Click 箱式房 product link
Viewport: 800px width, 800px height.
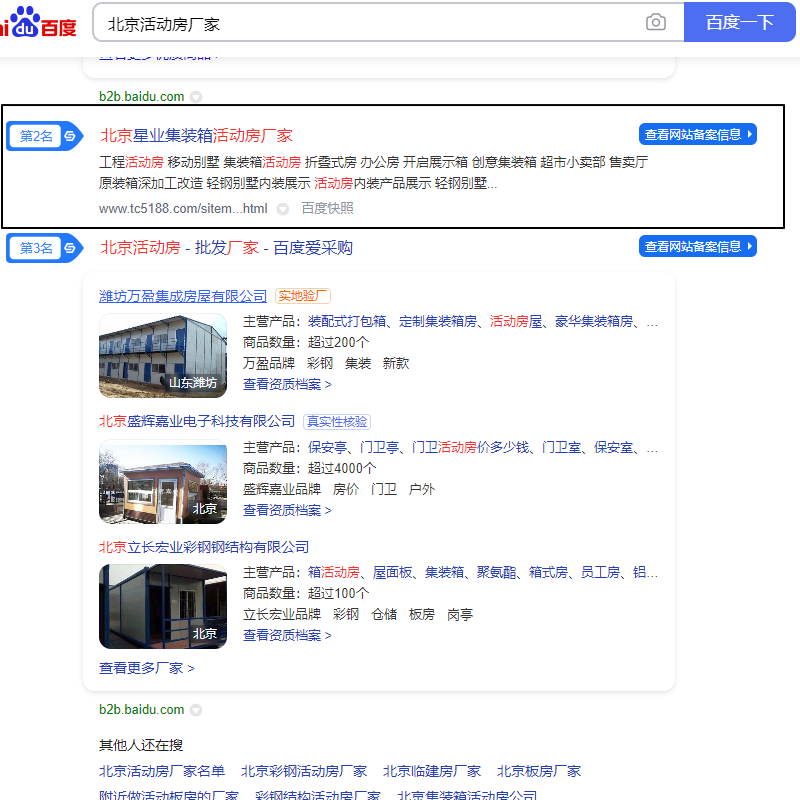pyautogui.click(x=548, y=572)
